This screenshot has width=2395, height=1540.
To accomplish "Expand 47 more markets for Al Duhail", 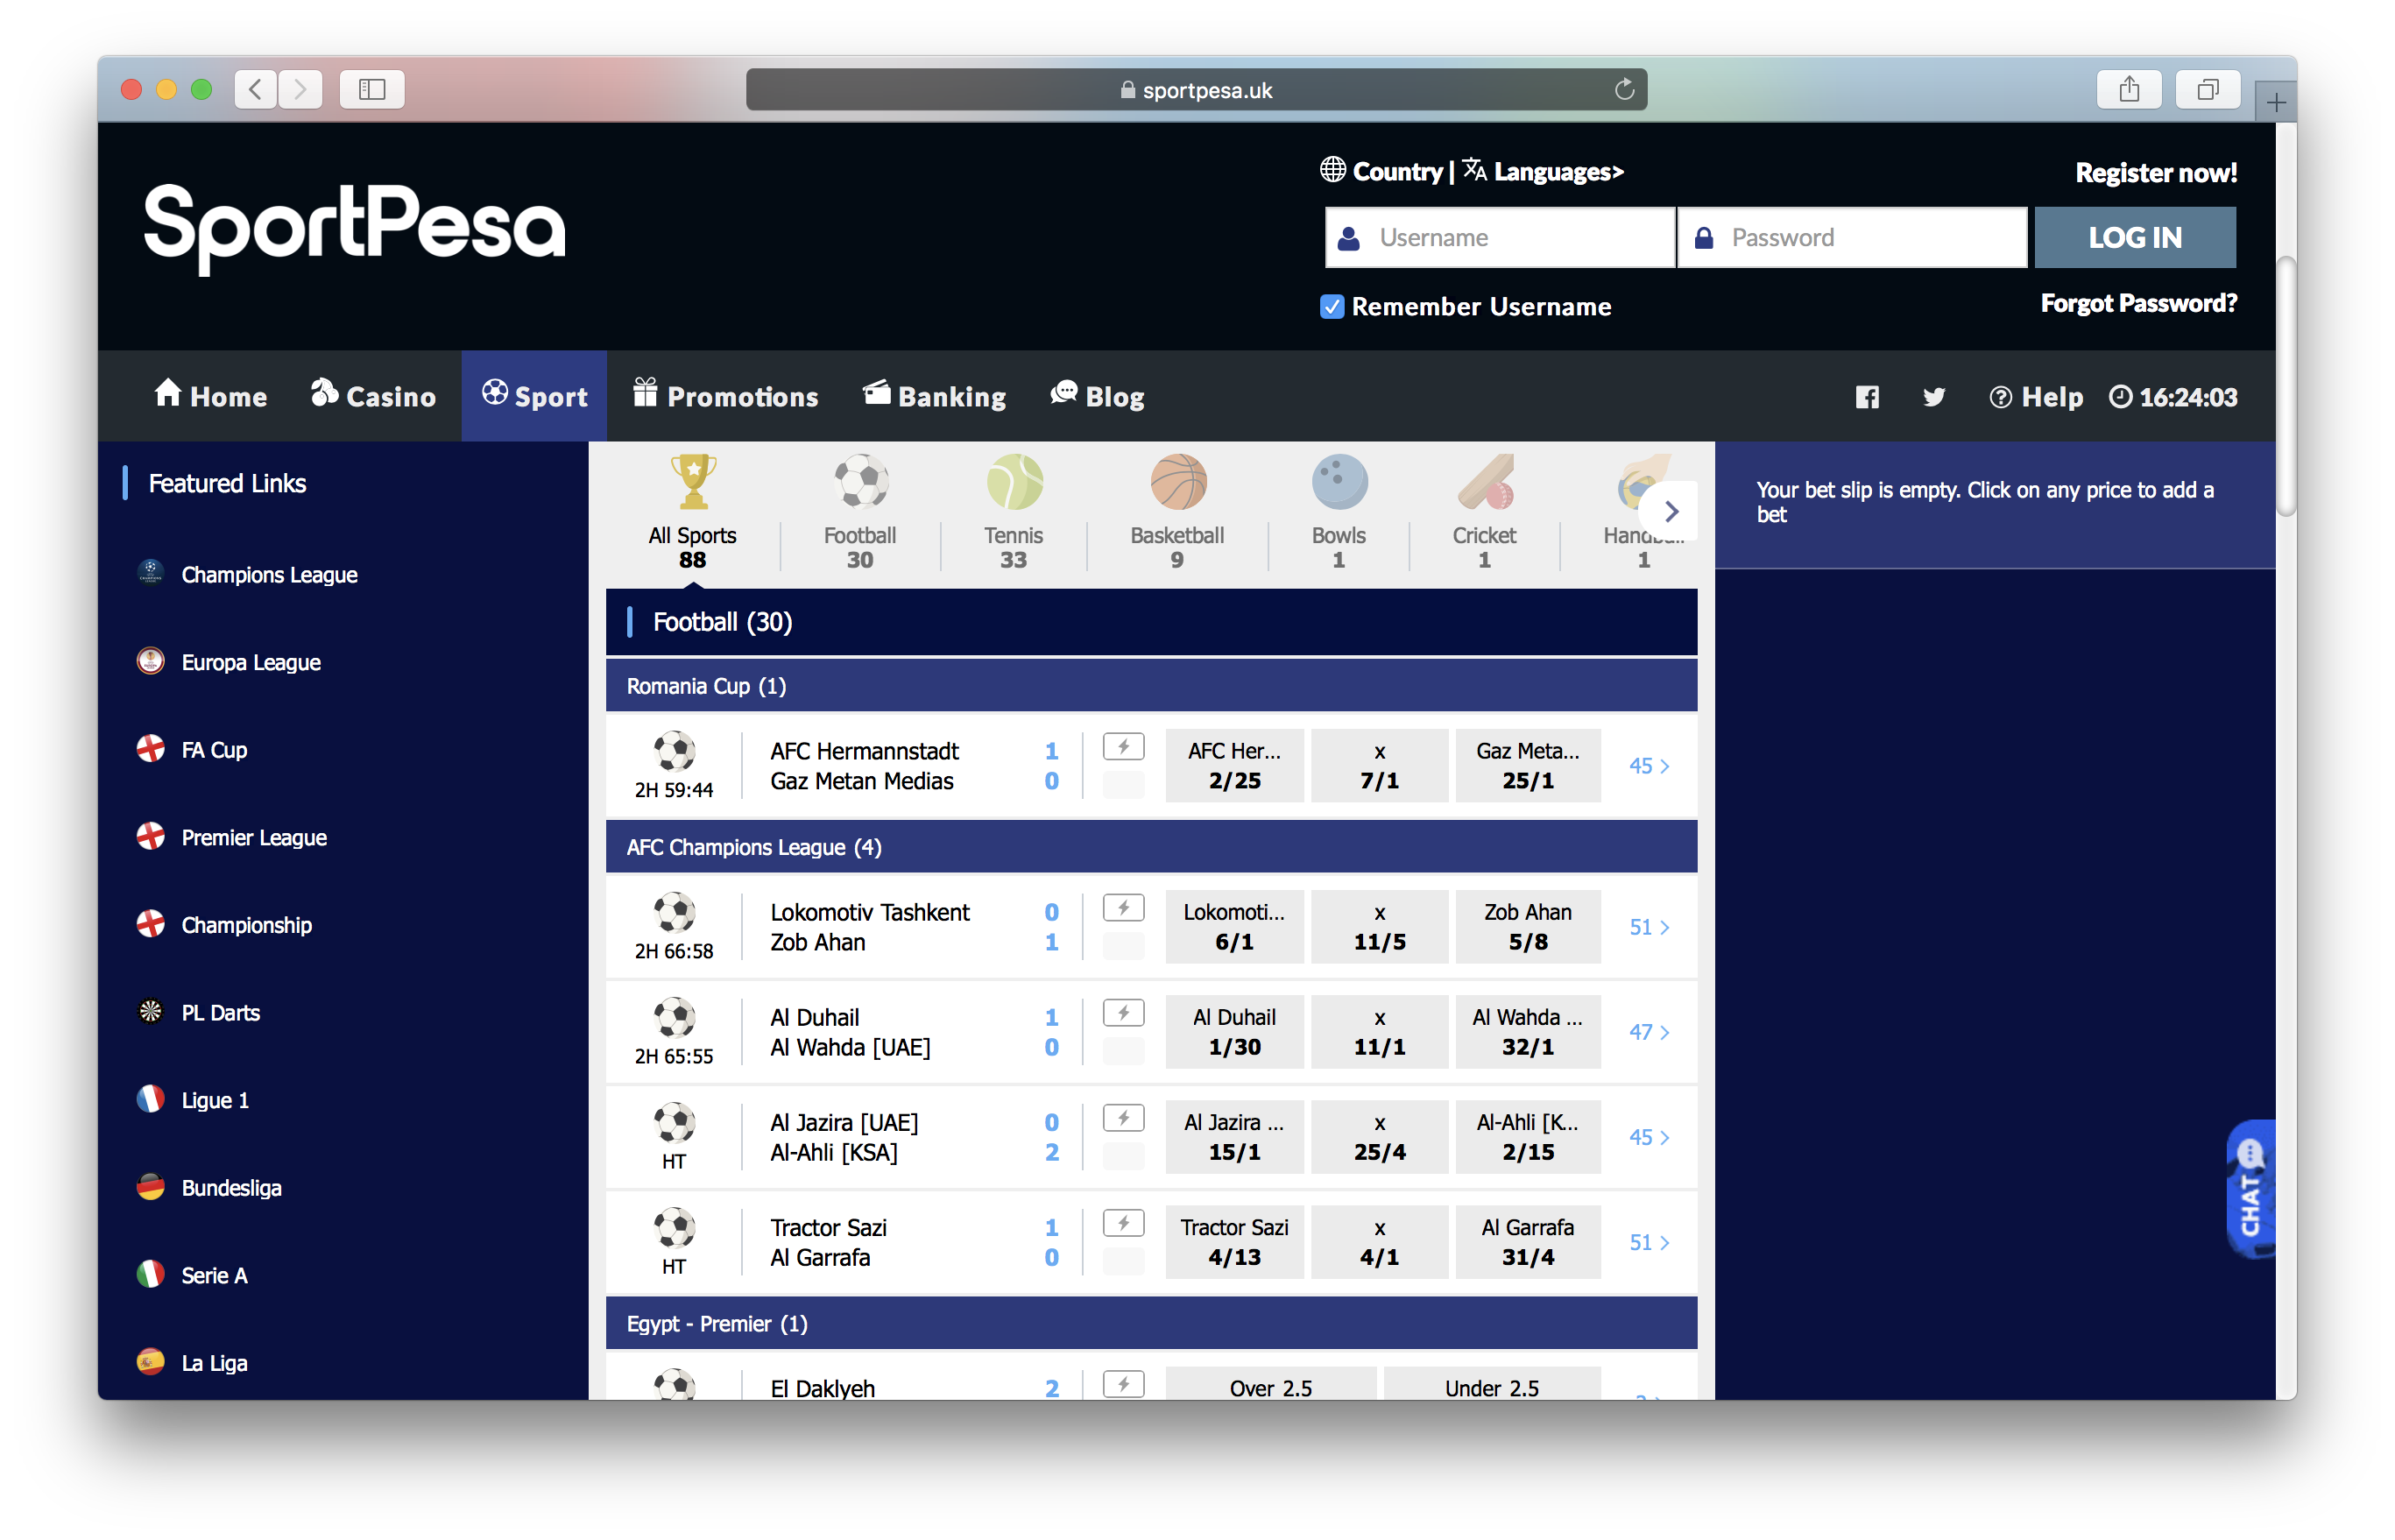I will (1649, 1031).
